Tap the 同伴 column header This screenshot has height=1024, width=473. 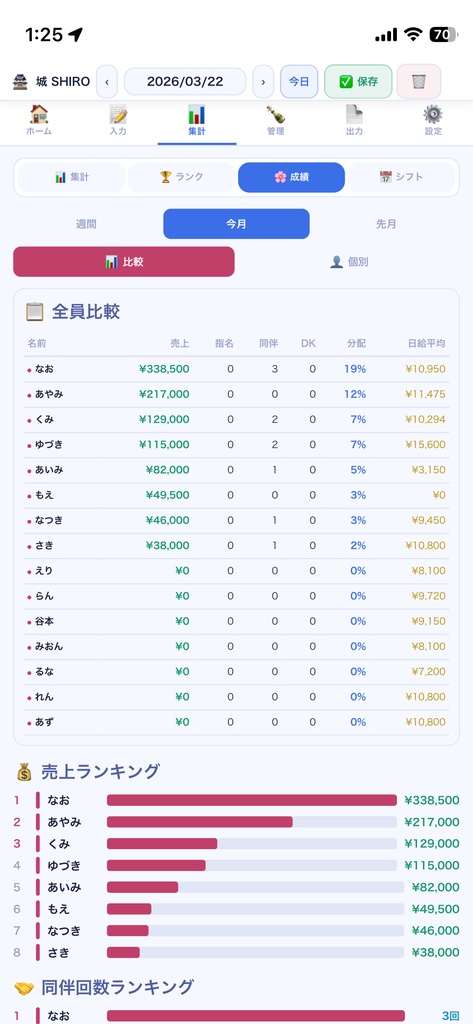click(x=269, y=344)
